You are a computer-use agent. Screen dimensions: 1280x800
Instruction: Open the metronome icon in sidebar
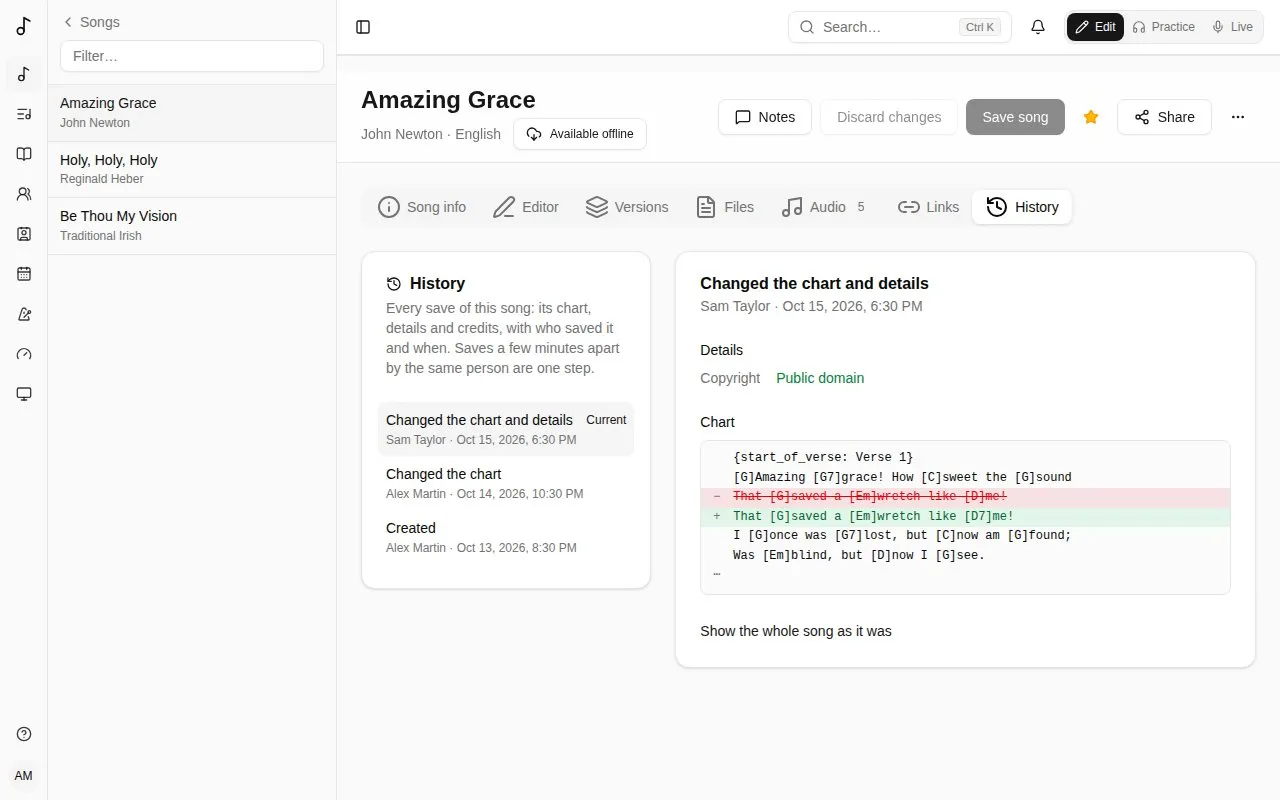click(x=24, y=314)
